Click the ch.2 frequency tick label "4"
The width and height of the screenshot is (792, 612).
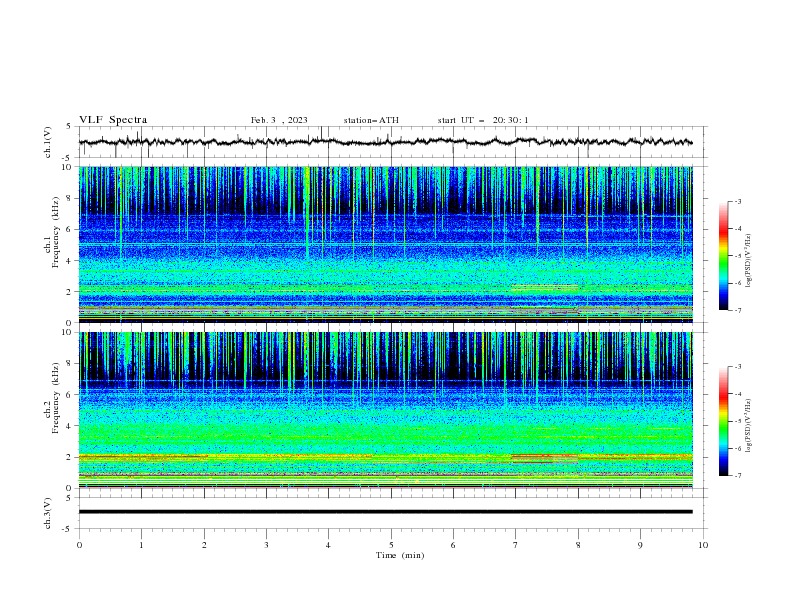(x=69, y=426)
